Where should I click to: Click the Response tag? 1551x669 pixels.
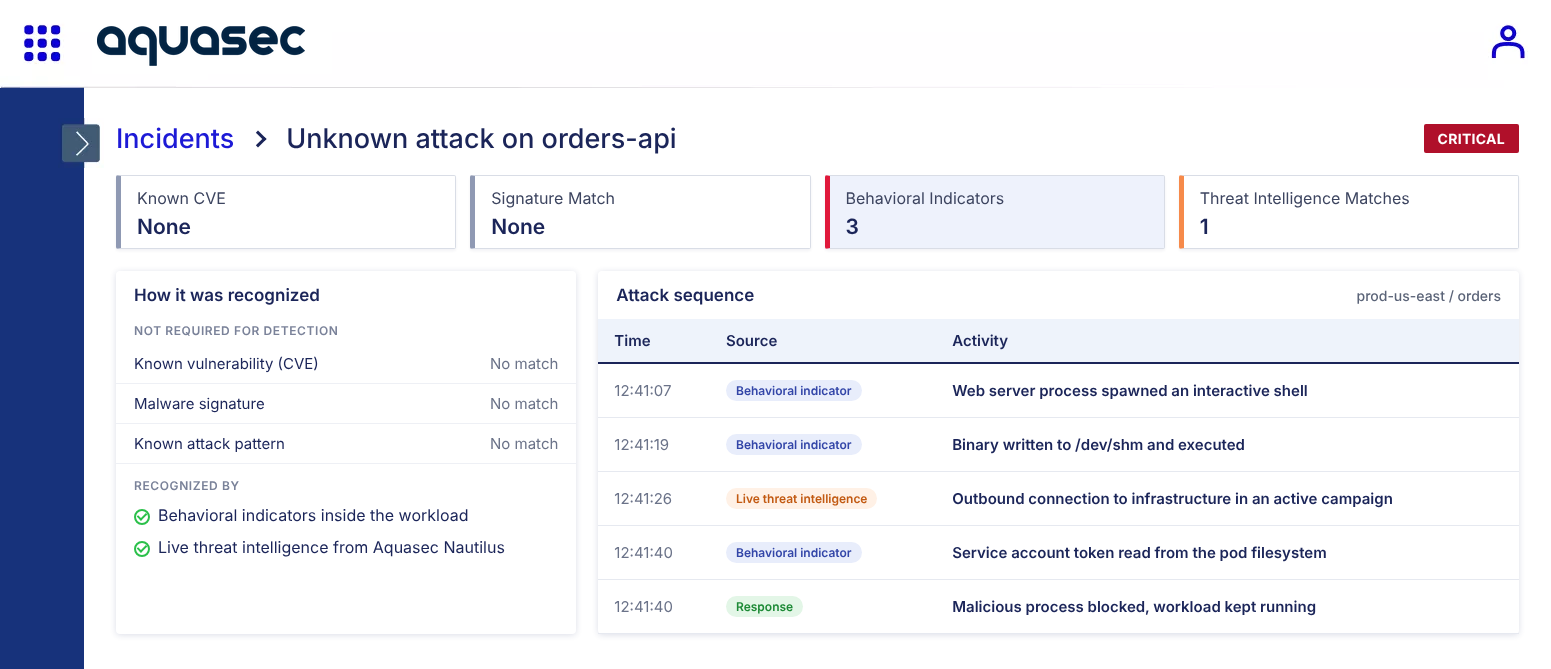coord(764,607)
